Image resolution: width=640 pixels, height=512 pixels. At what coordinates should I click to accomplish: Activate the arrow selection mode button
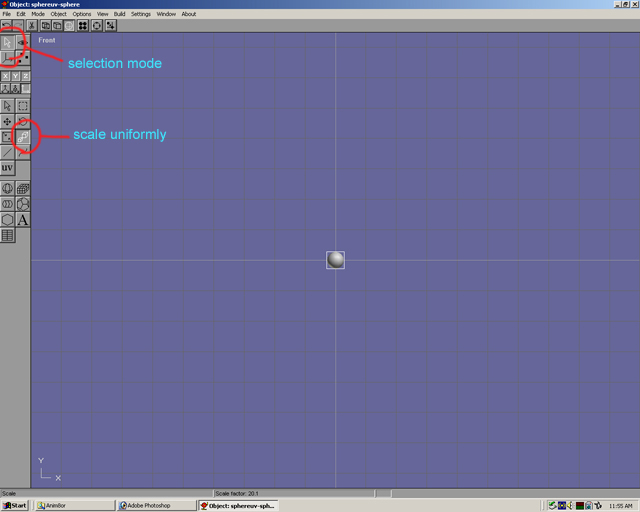[x=7, y=42]
